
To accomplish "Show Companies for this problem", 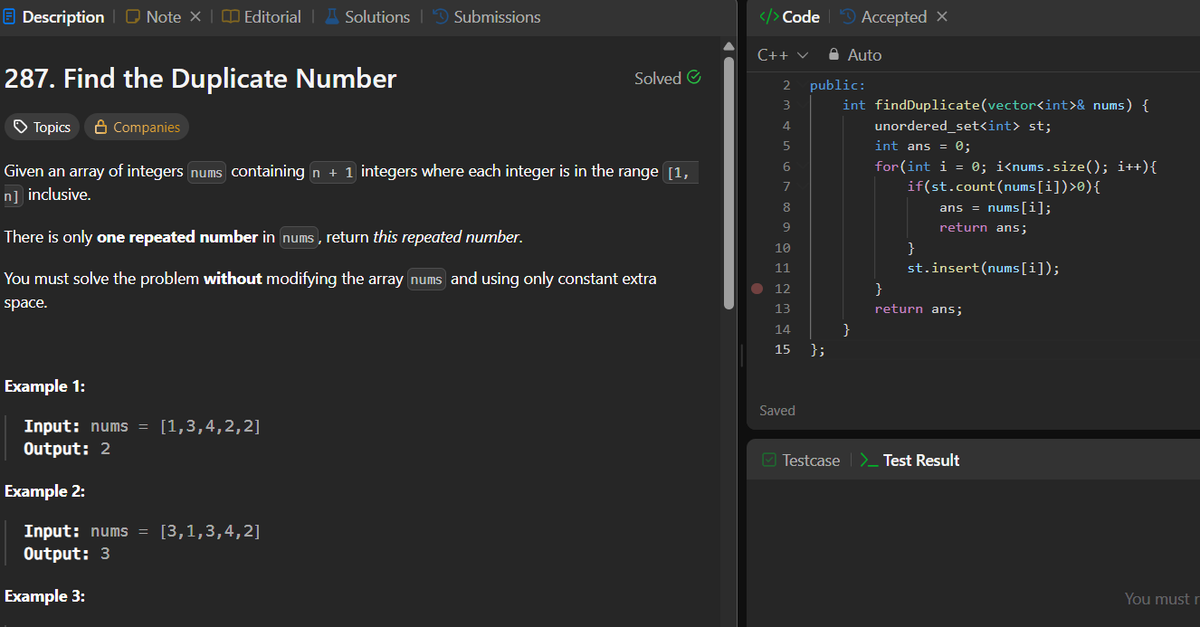I will [x=137, y=127].
